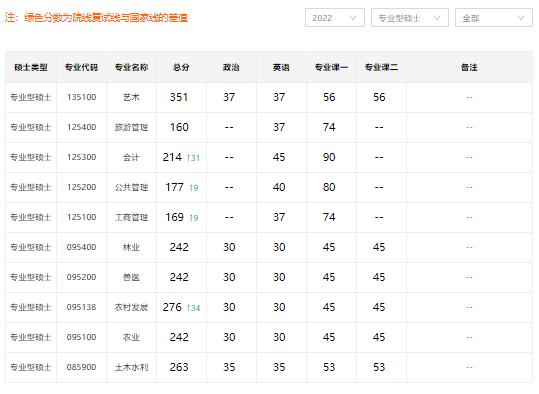Select major code 125200
539x394 pixels.
[x=81, y=187]
